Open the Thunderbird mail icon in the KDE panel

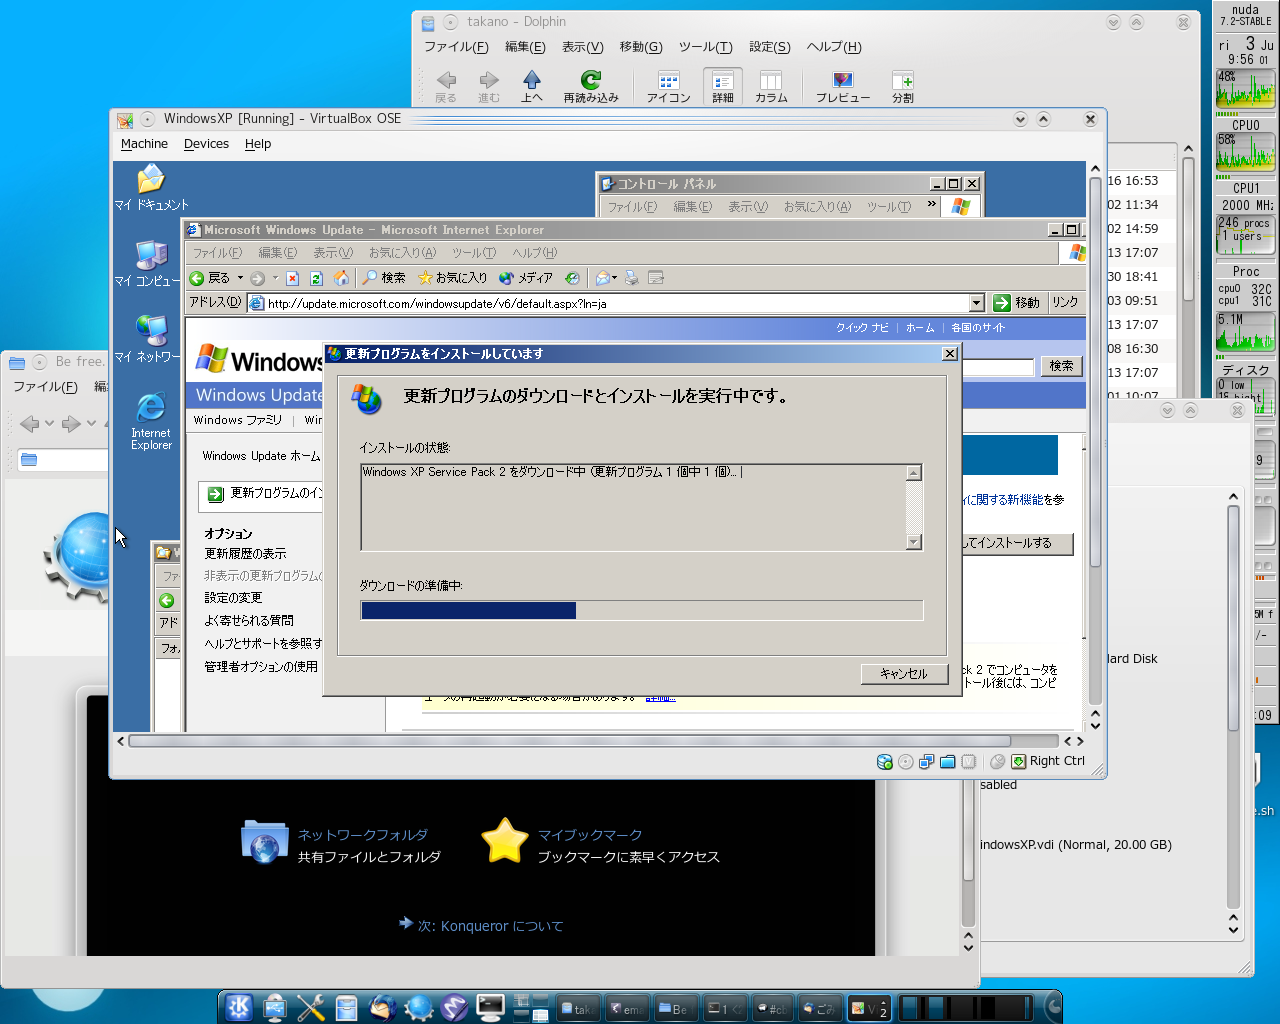coord(383,1007)
